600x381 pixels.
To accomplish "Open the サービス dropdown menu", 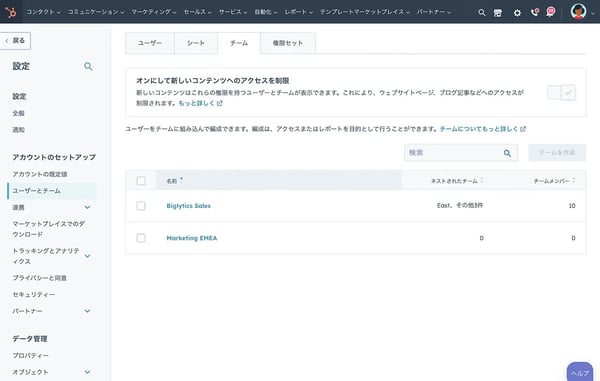I will (x=233, y=12).
